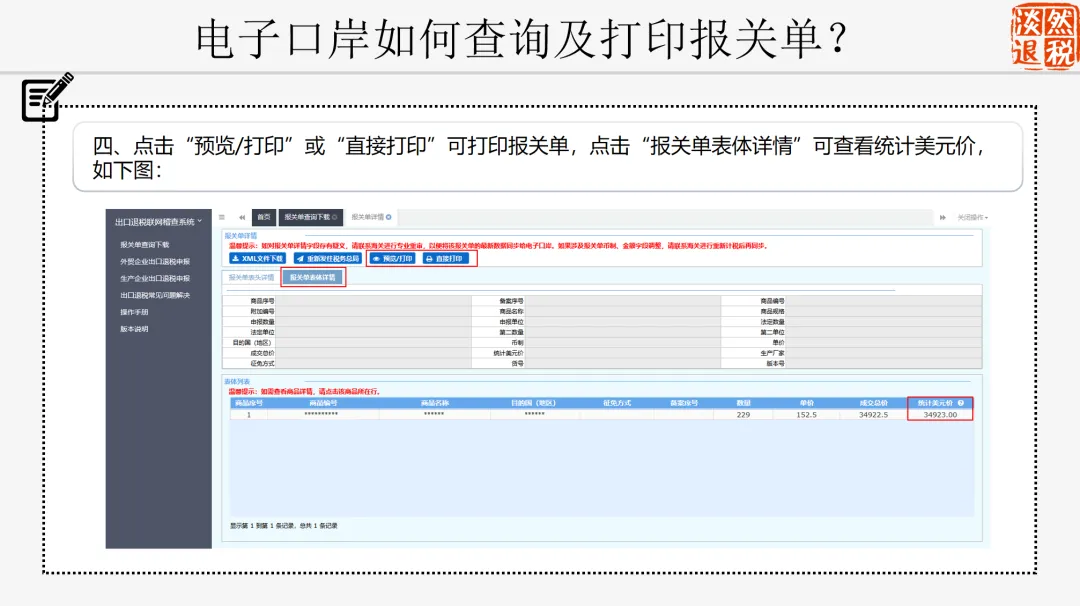Click the USD value cell 34923.00
Image resolution: width=1080 pixels, height=606 pixels.
[940, 415]
